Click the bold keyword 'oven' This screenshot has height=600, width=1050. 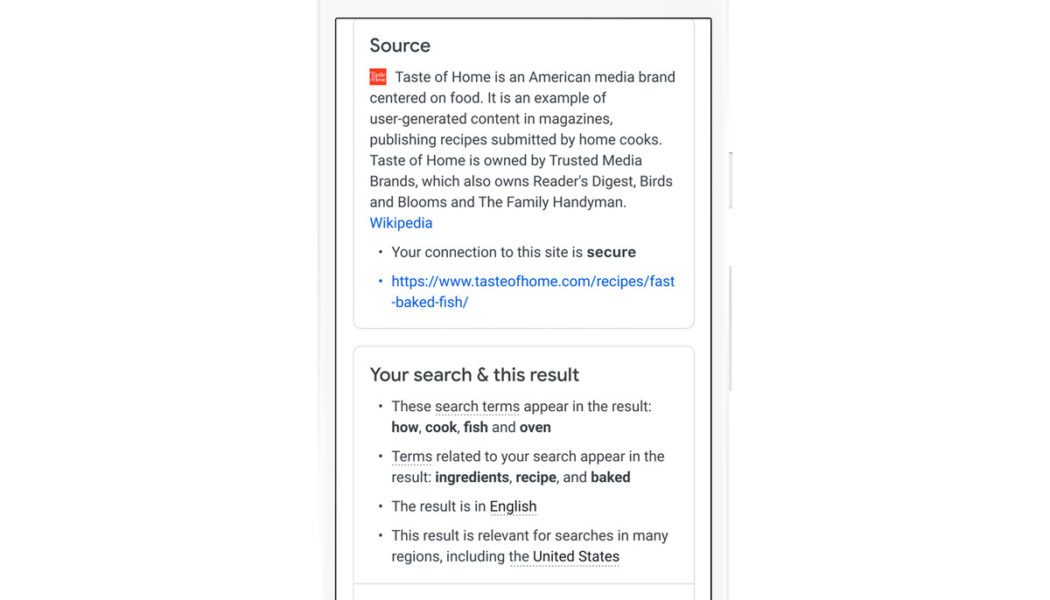pyautogui.click(x=535, y=427)
